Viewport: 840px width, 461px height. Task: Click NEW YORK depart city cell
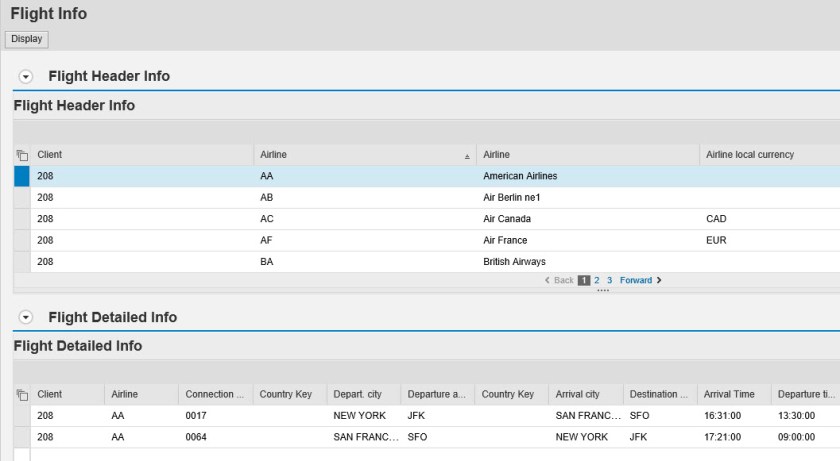[x=363, y=416]
